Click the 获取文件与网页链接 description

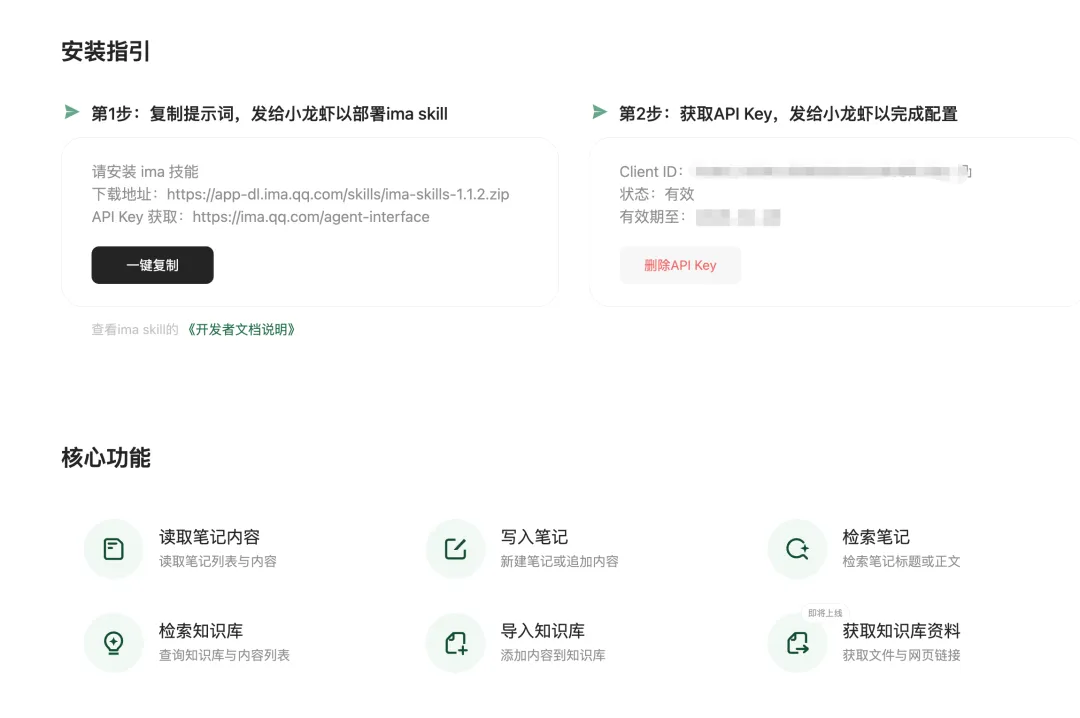[902, 655]
